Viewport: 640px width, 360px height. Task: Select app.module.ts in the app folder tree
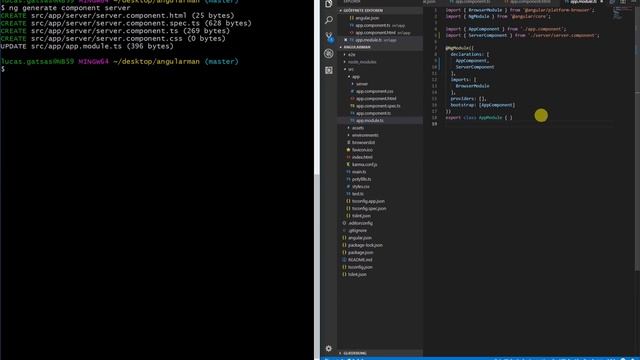point(380,120)
